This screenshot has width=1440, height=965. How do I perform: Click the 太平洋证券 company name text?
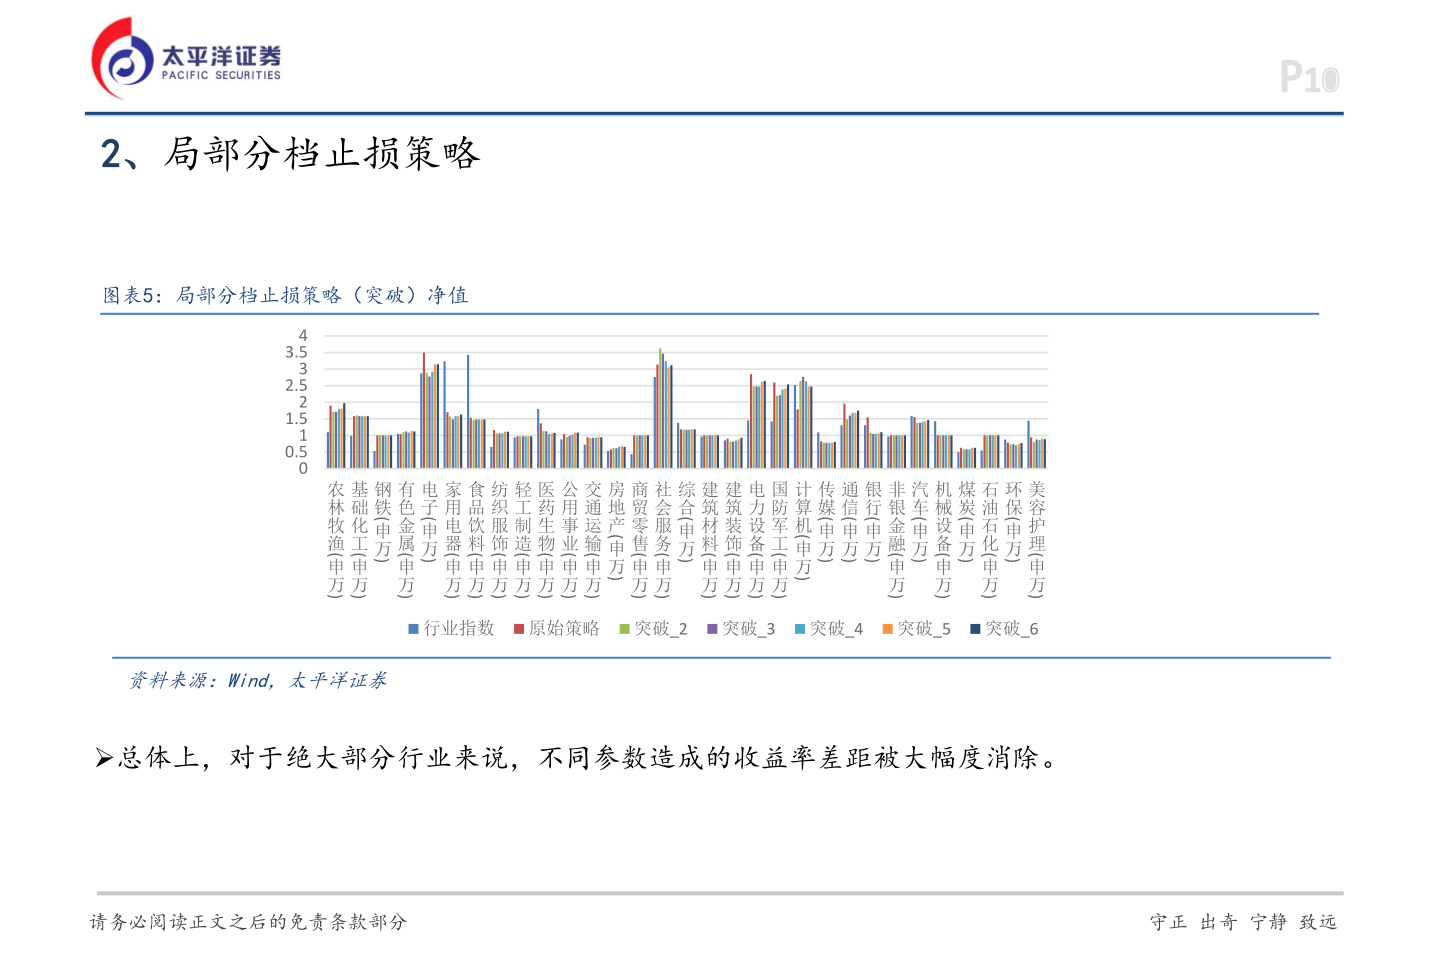tap(221, 56)
